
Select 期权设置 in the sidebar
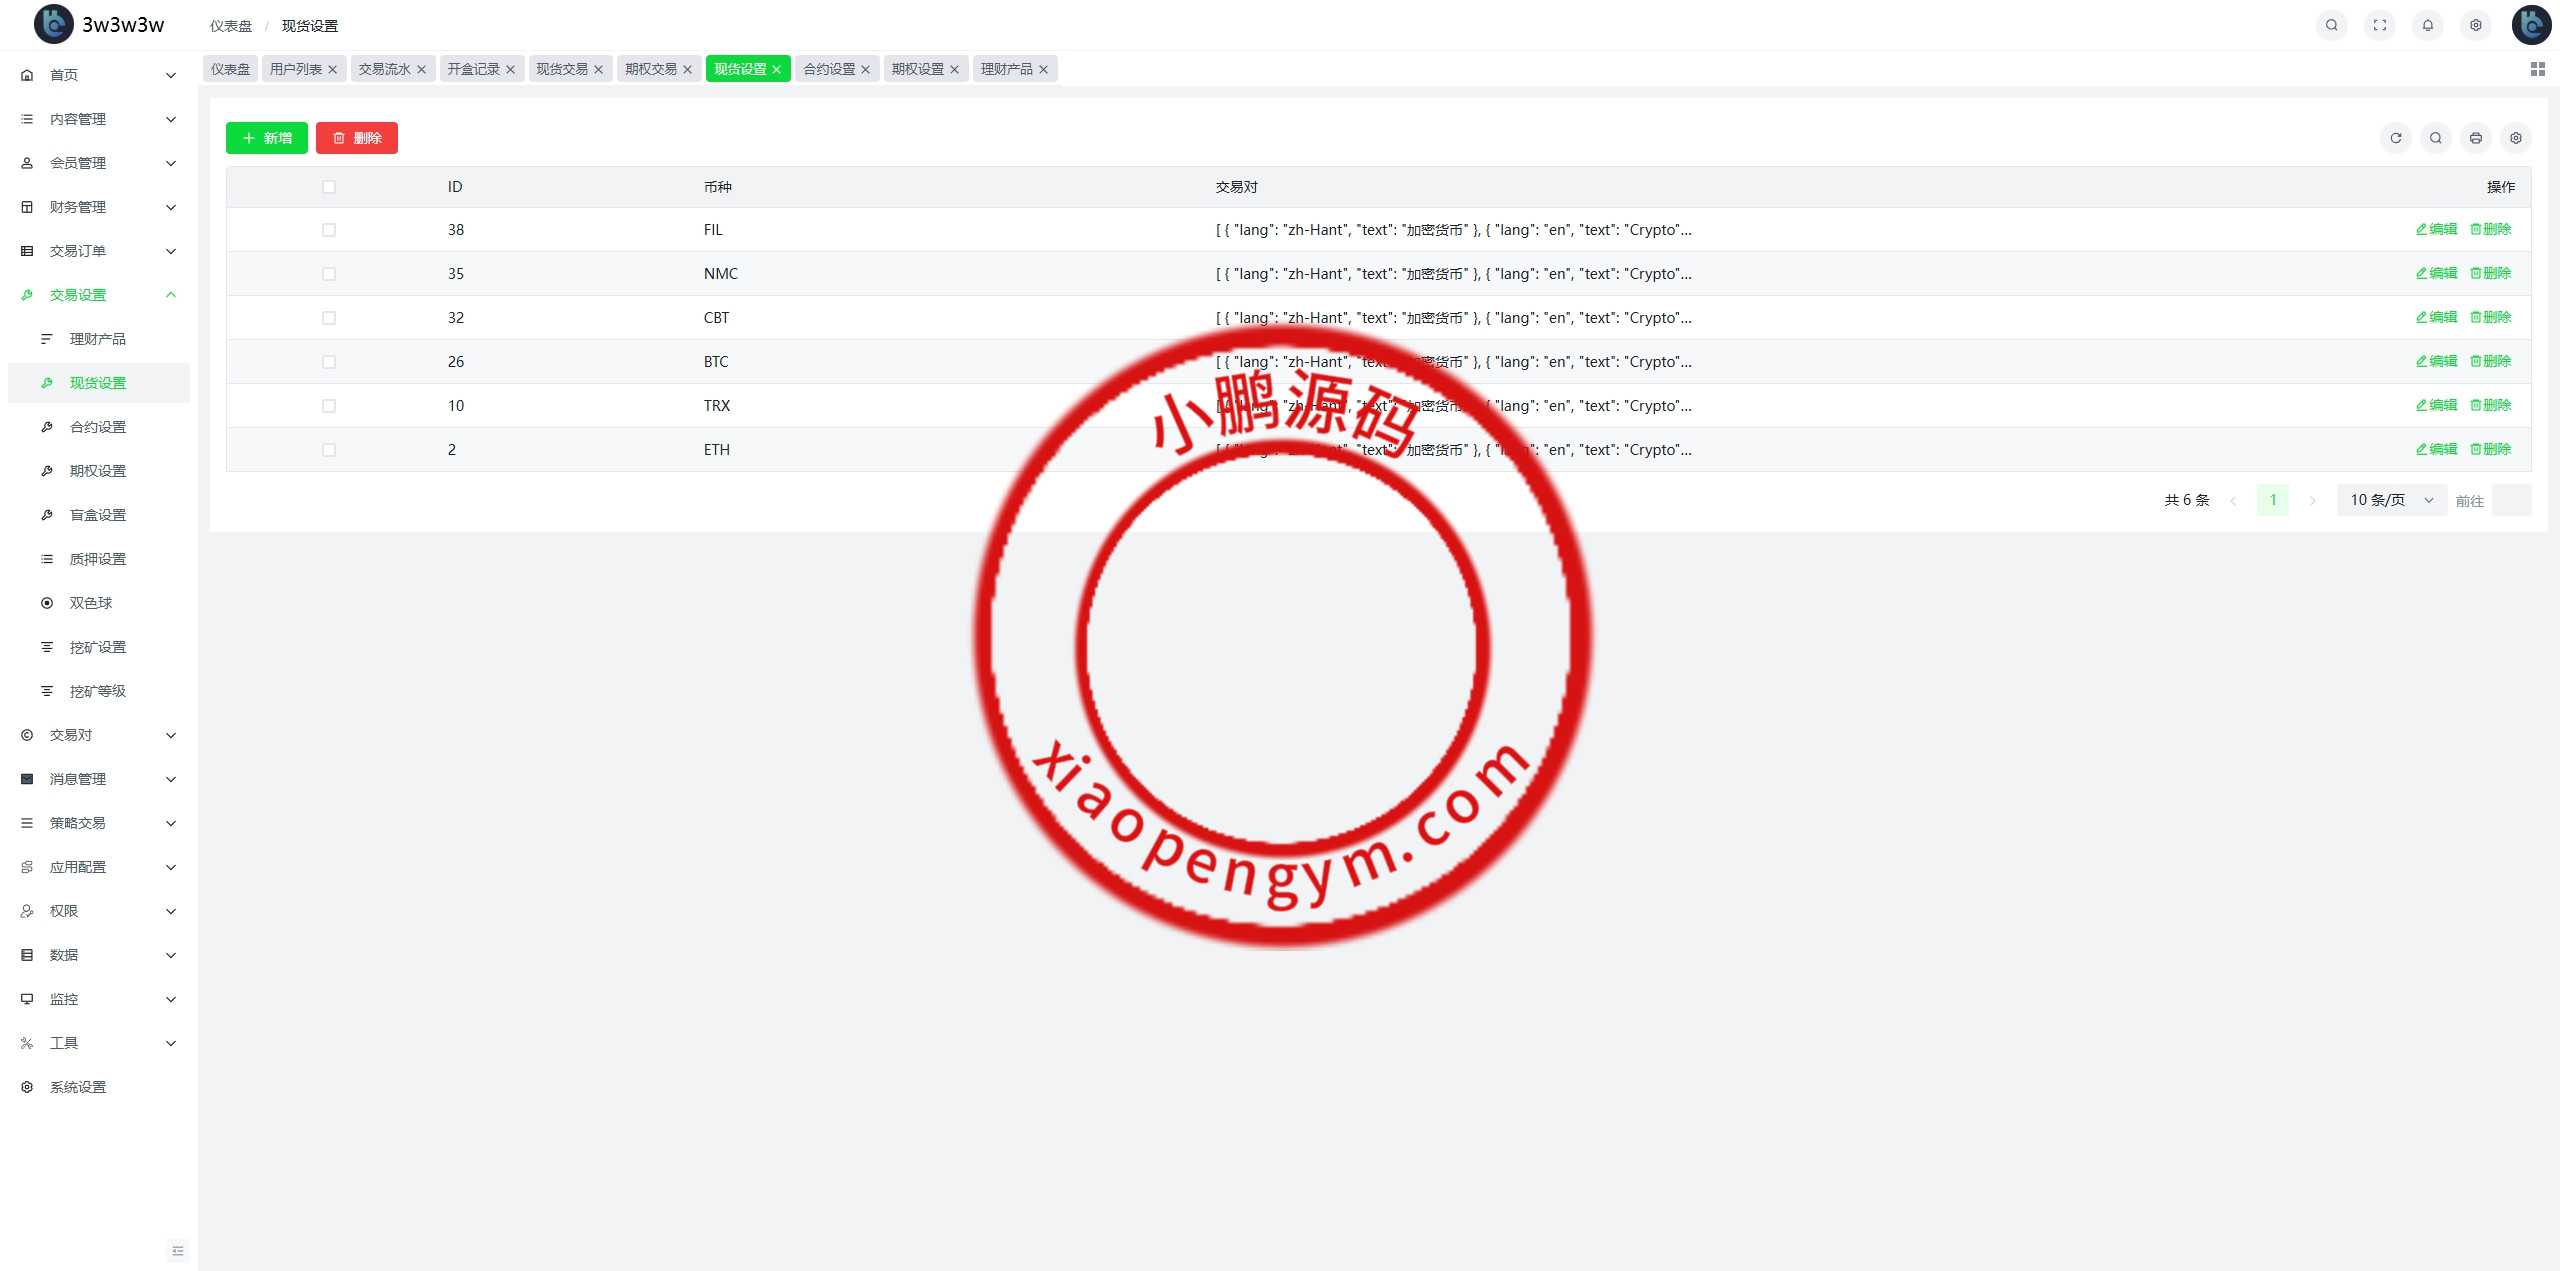pos(97,470)
